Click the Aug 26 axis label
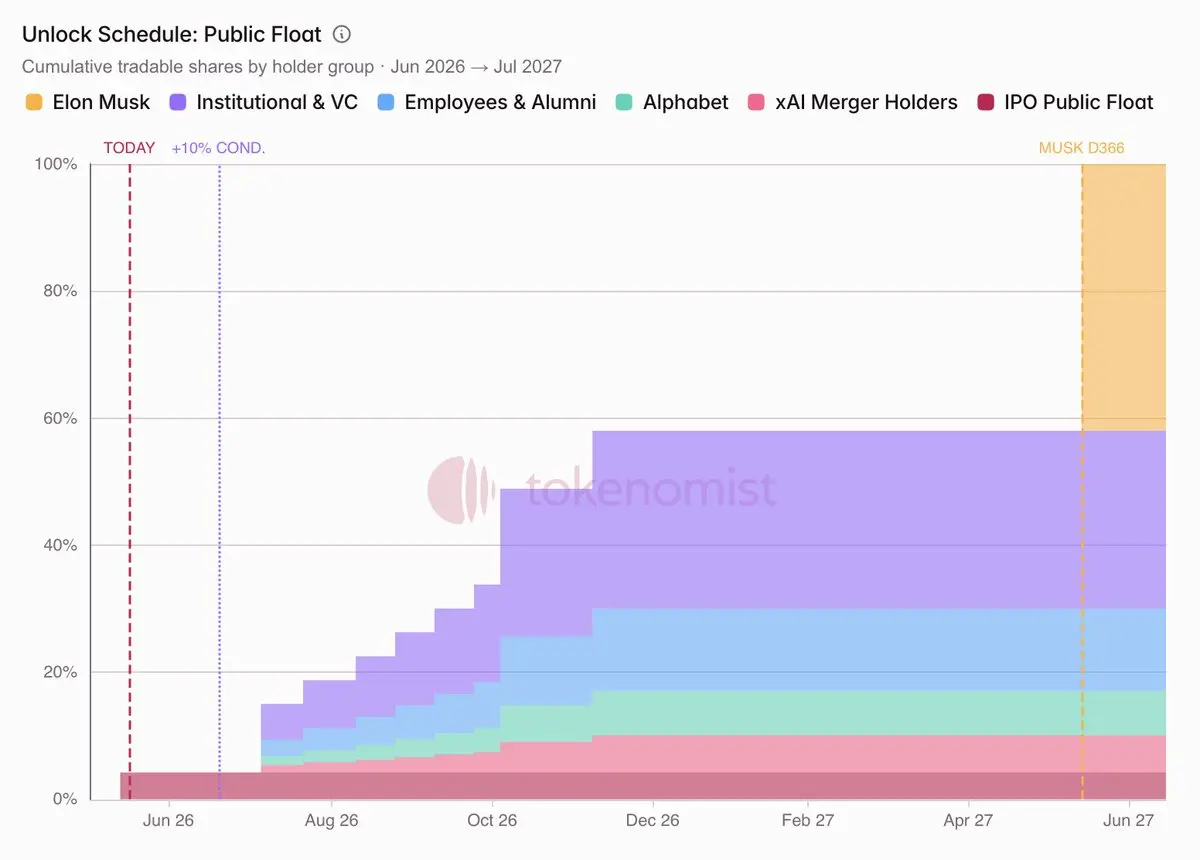This screenshot has width=1200, height=860. point(331,820)
